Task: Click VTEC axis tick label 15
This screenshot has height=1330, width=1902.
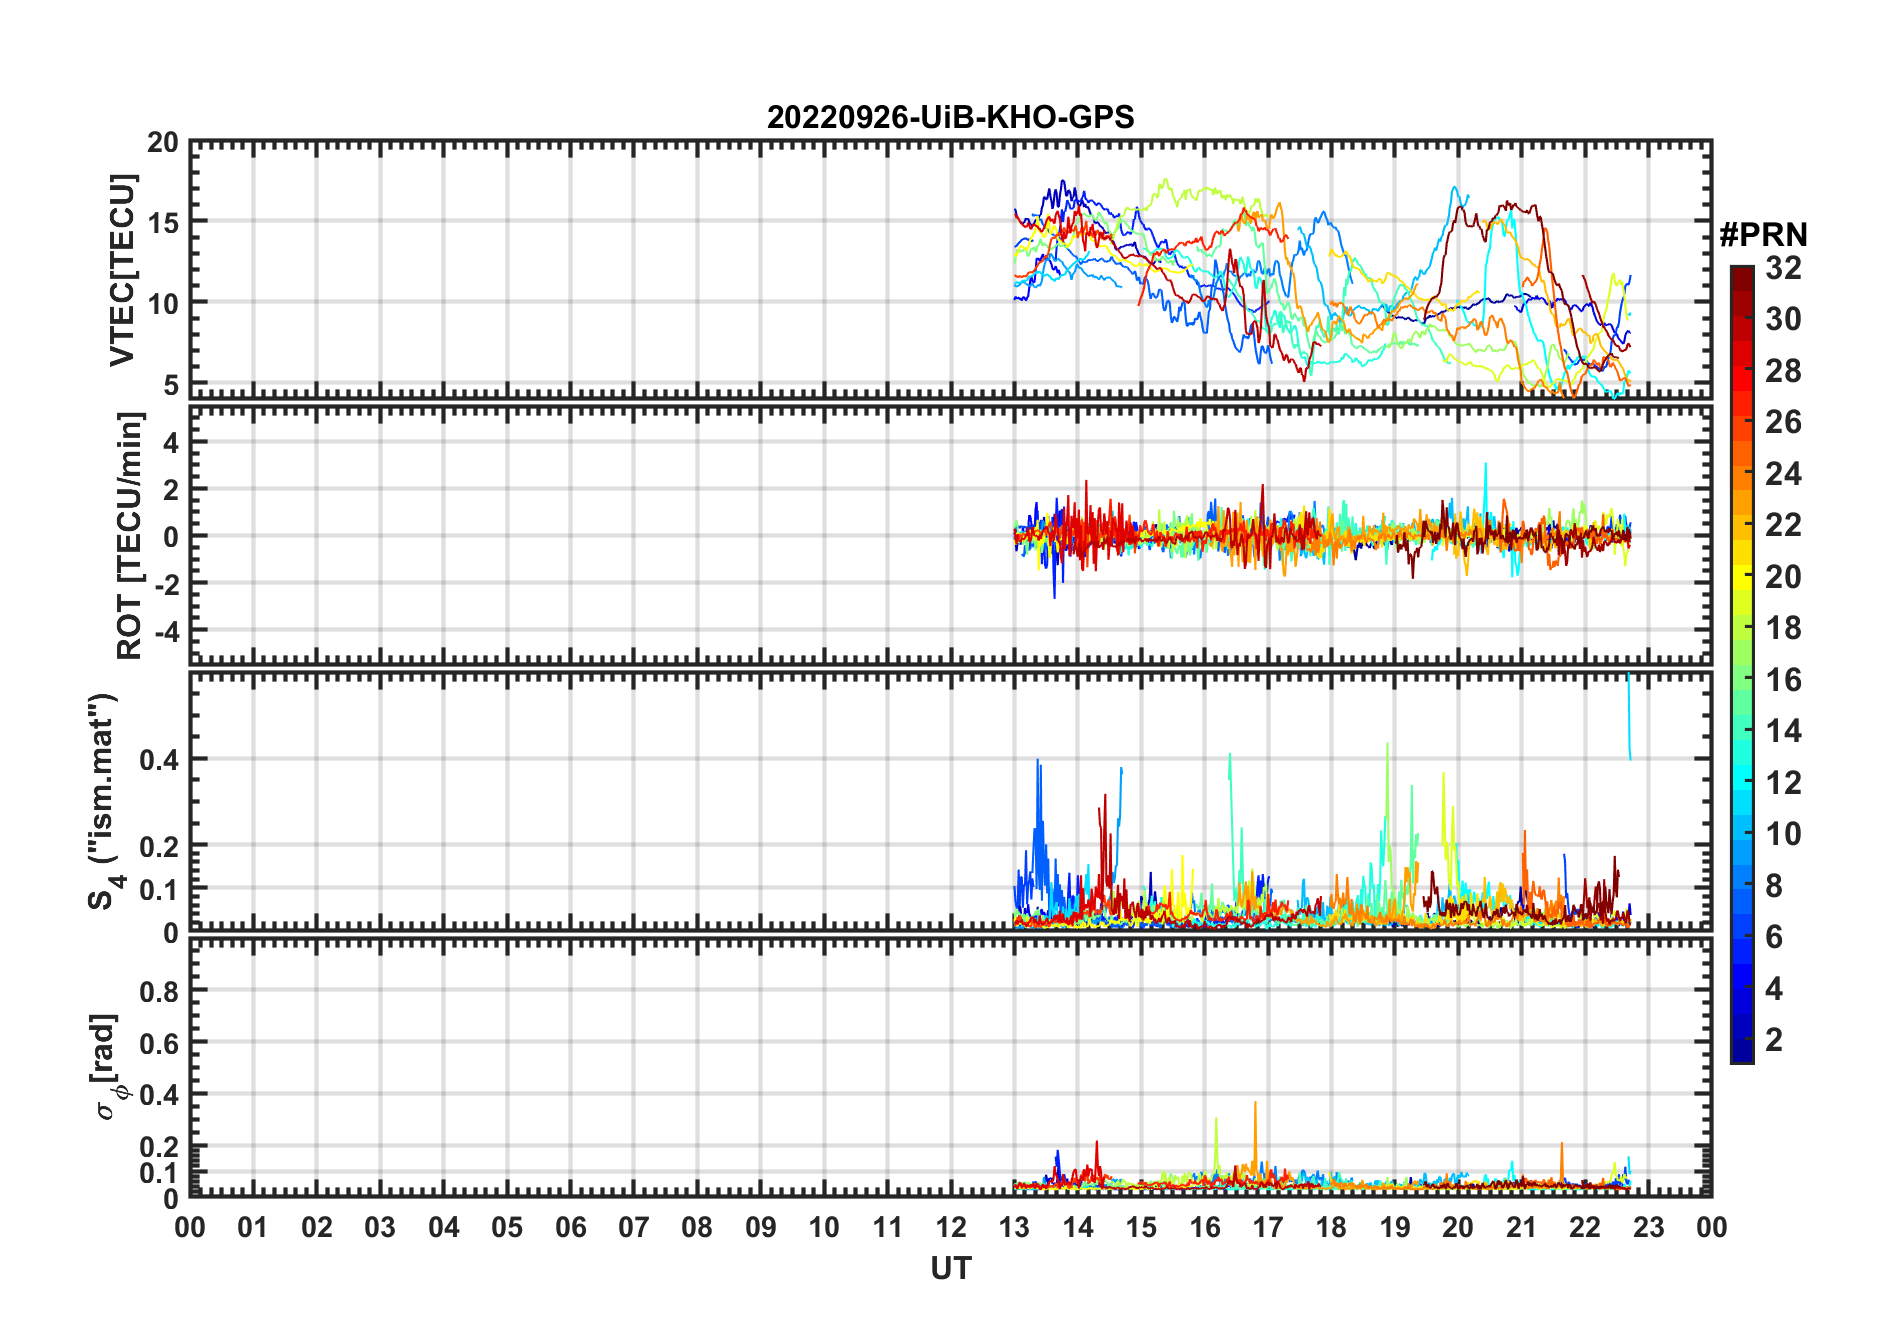Action: point(163,223)
